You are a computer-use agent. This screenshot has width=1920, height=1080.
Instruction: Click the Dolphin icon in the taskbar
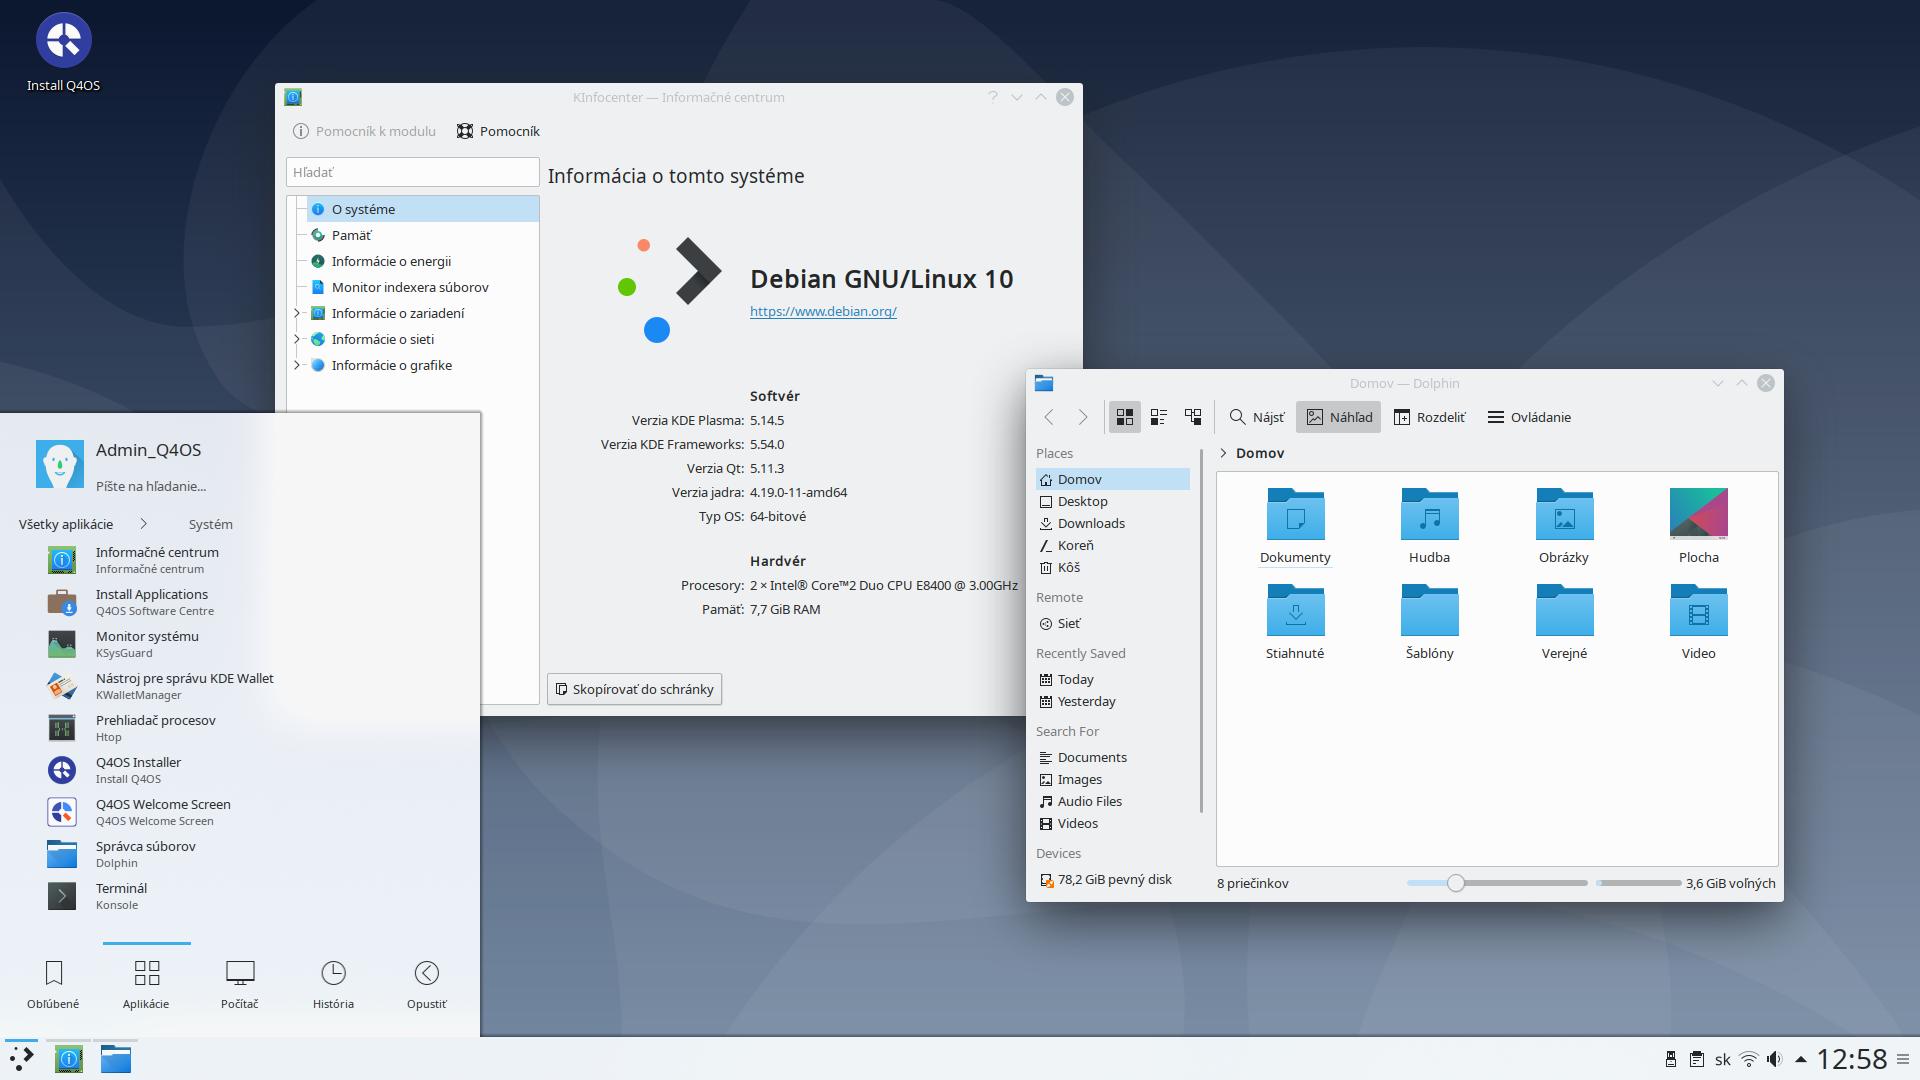[115, 1058]
